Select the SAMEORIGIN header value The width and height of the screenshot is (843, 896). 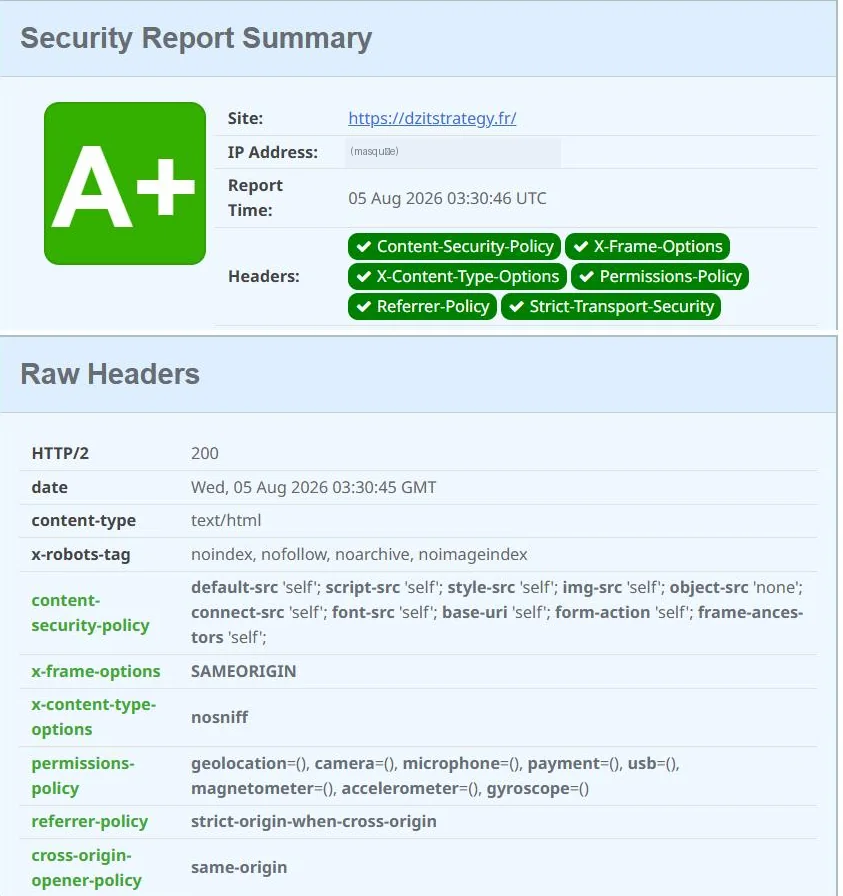coord(243,671)
